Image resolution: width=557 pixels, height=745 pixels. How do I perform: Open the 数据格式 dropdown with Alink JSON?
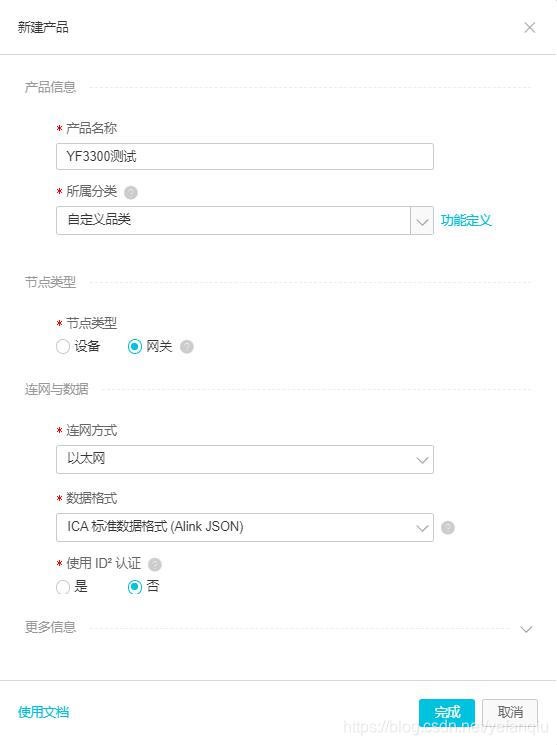coord(245,527)
